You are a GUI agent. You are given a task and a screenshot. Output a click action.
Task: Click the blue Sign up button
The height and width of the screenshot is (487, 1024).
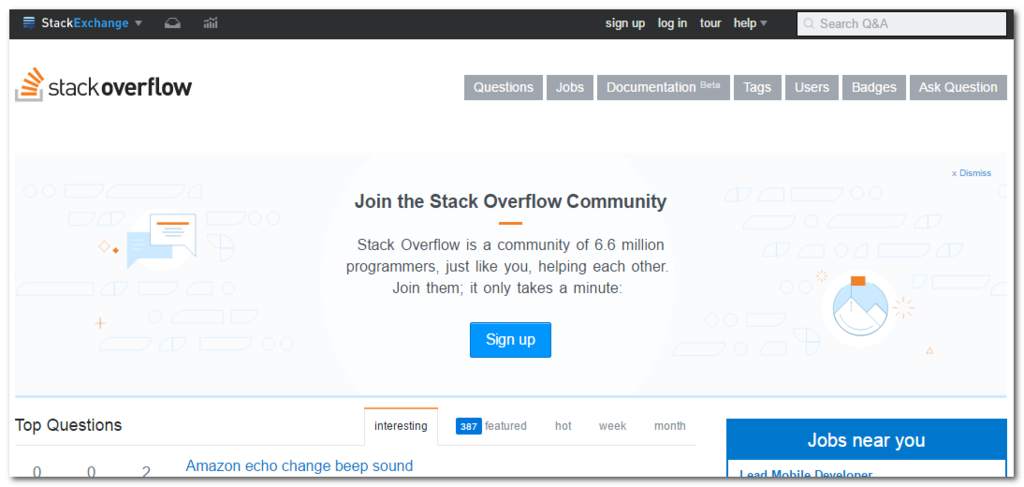pyautogui.click(x=510, y=339)
